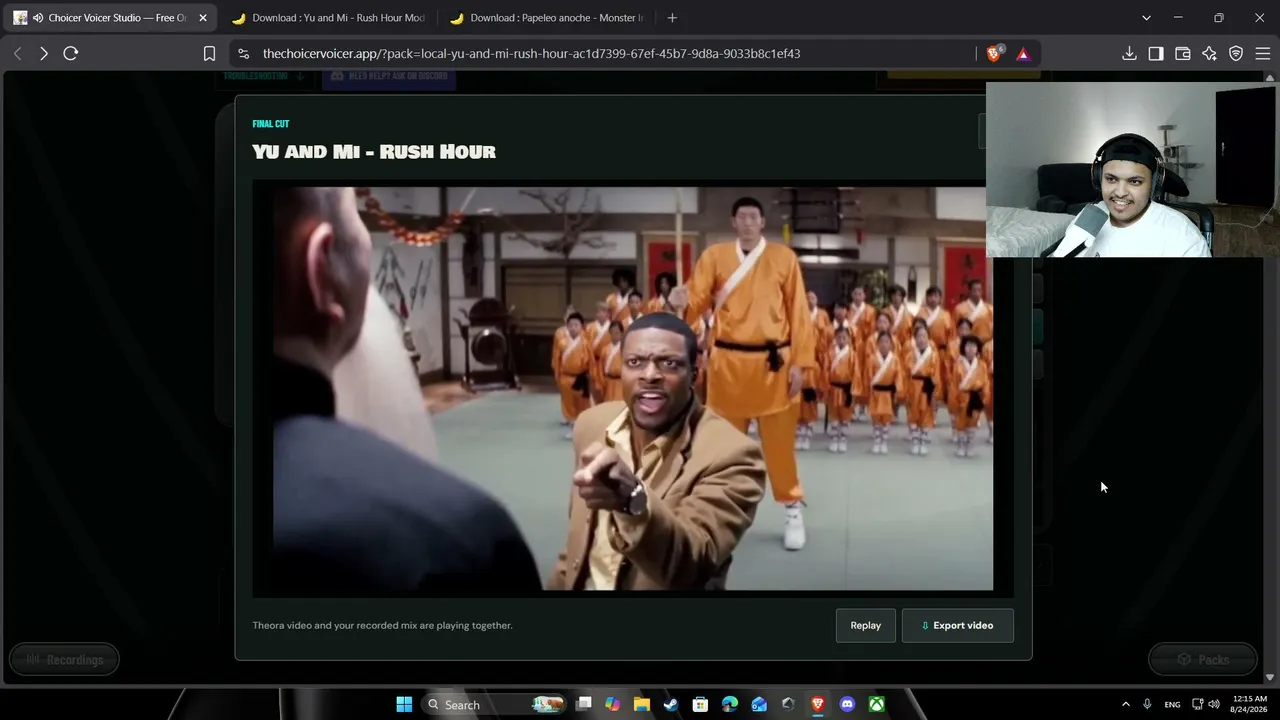Show hidden system tray icons
Image resolution: width=1280 pixels, height=720 pixels.
[1125, 705]
